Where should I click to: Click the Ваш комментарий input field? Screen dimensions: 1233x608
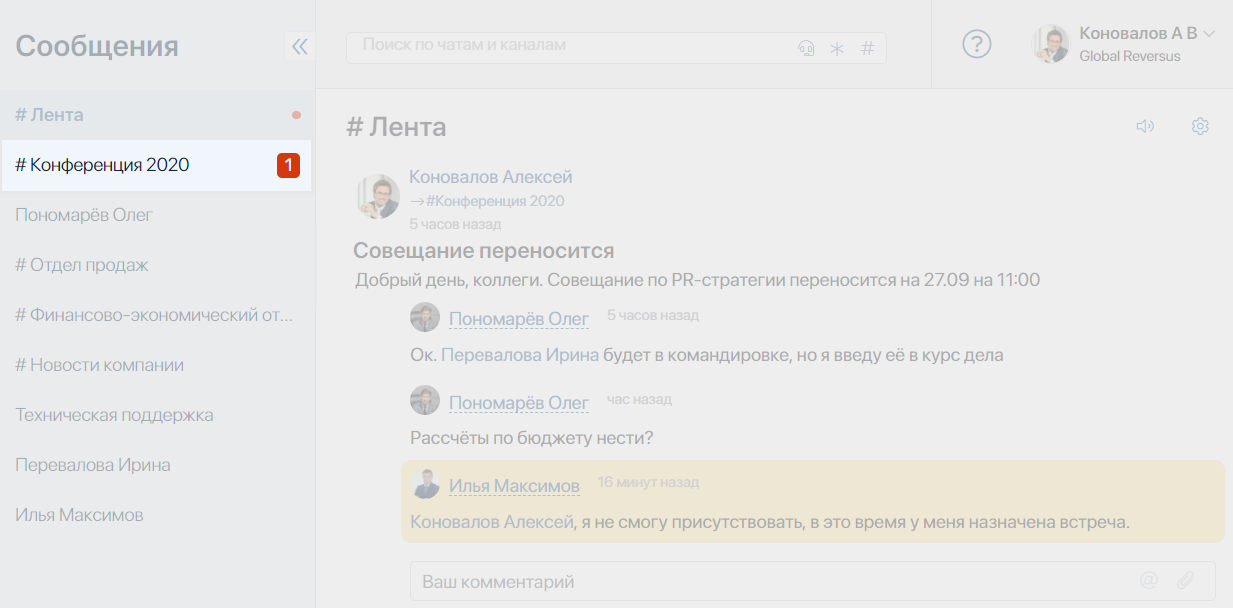[812, 581]
